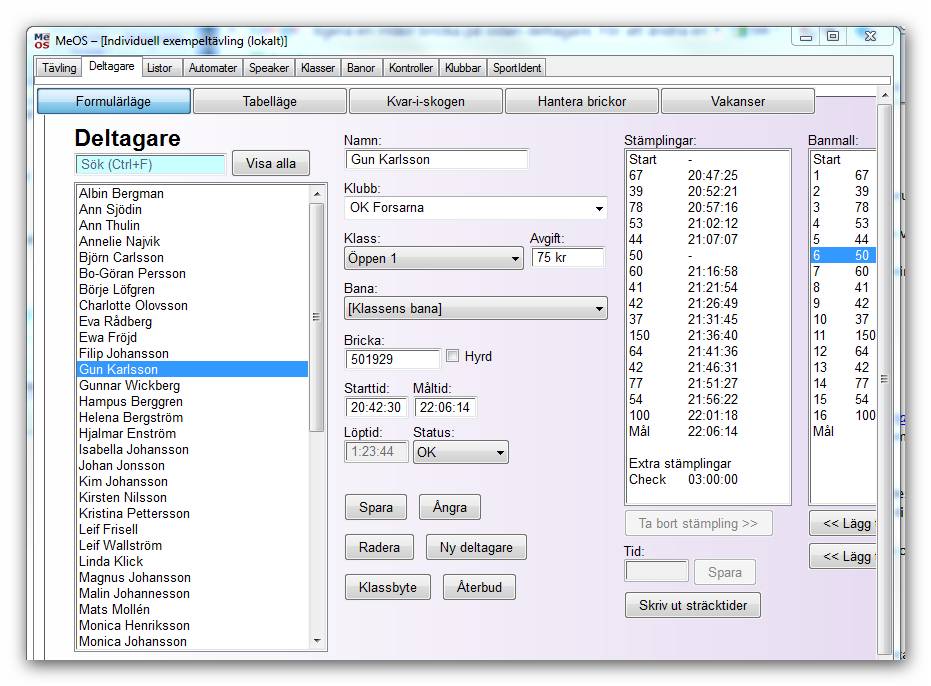Select Magnus Johansson in the list
Image resolution: width=931 pixels, height=686 pixels.
[192, 578]
